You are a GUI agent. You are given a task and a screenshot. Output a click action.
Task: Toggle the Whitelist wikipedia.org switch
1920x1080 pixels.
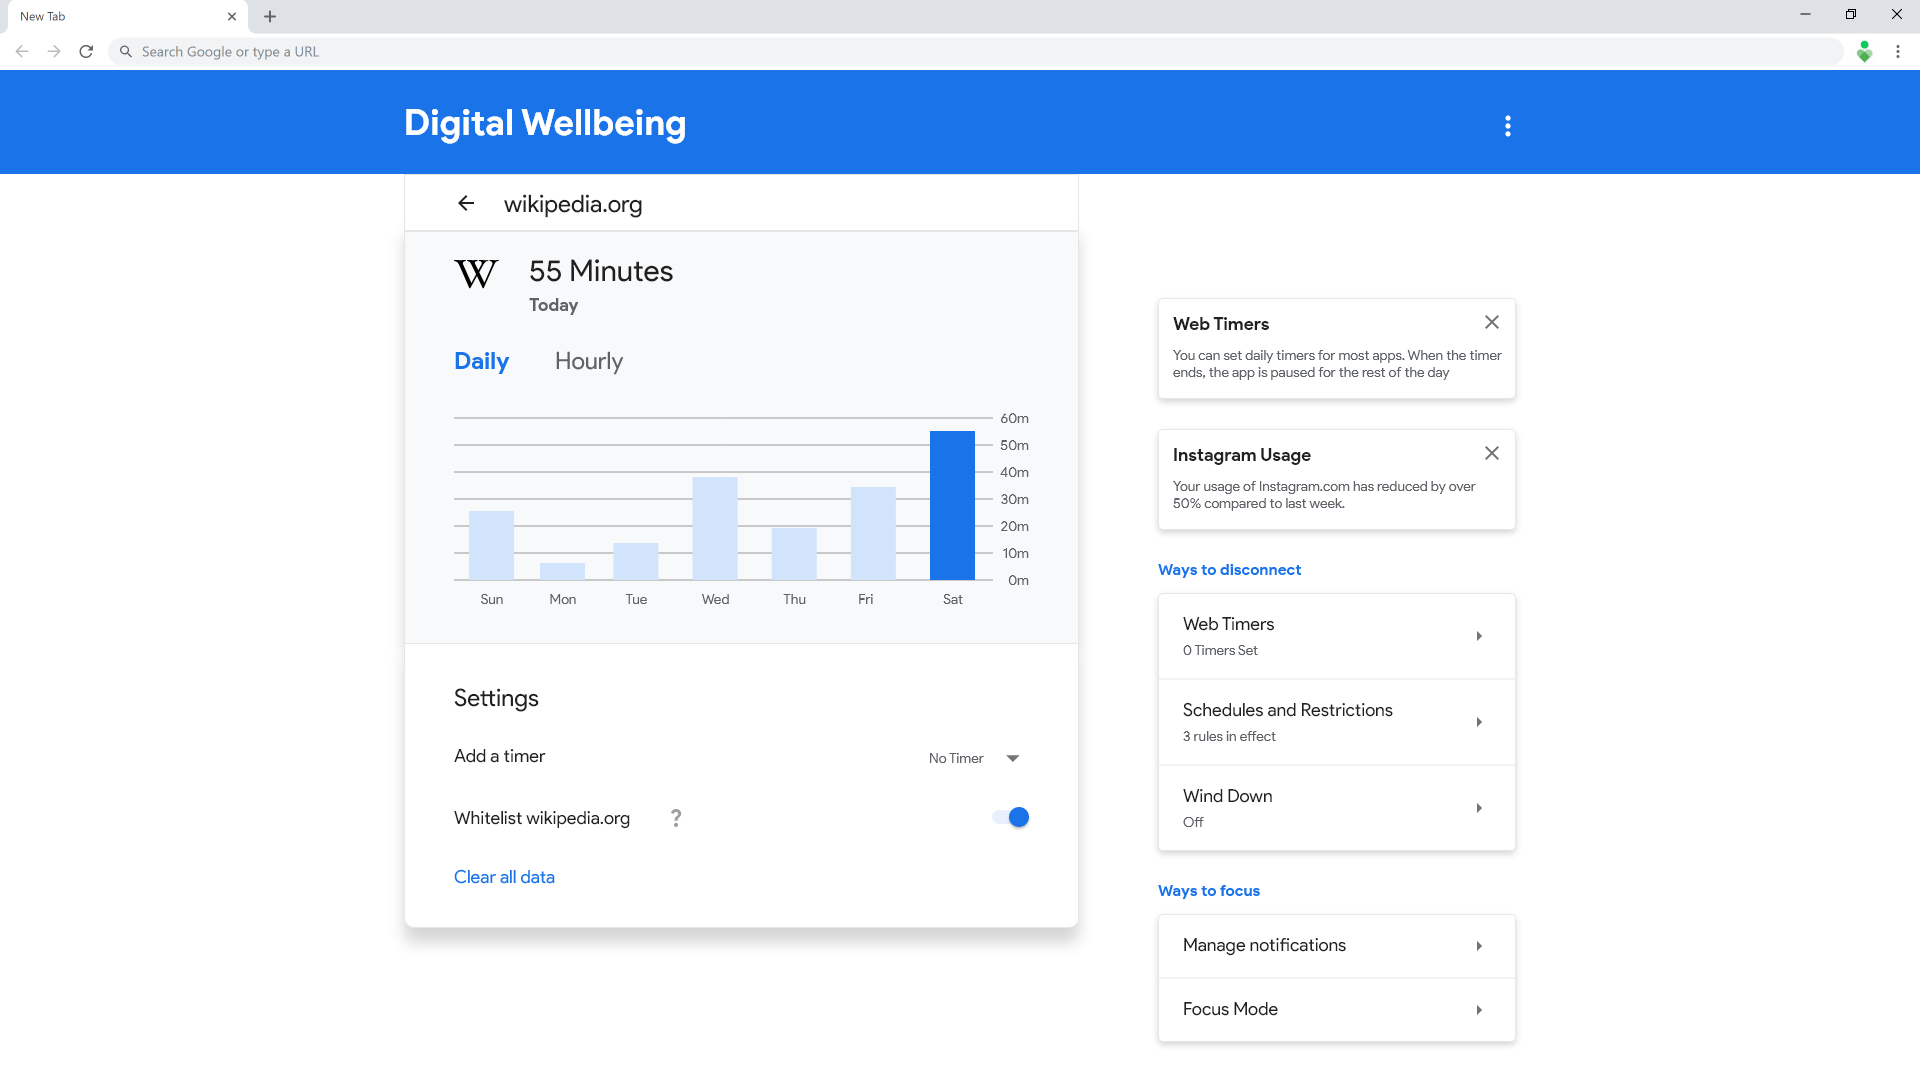coord(1011,818)
